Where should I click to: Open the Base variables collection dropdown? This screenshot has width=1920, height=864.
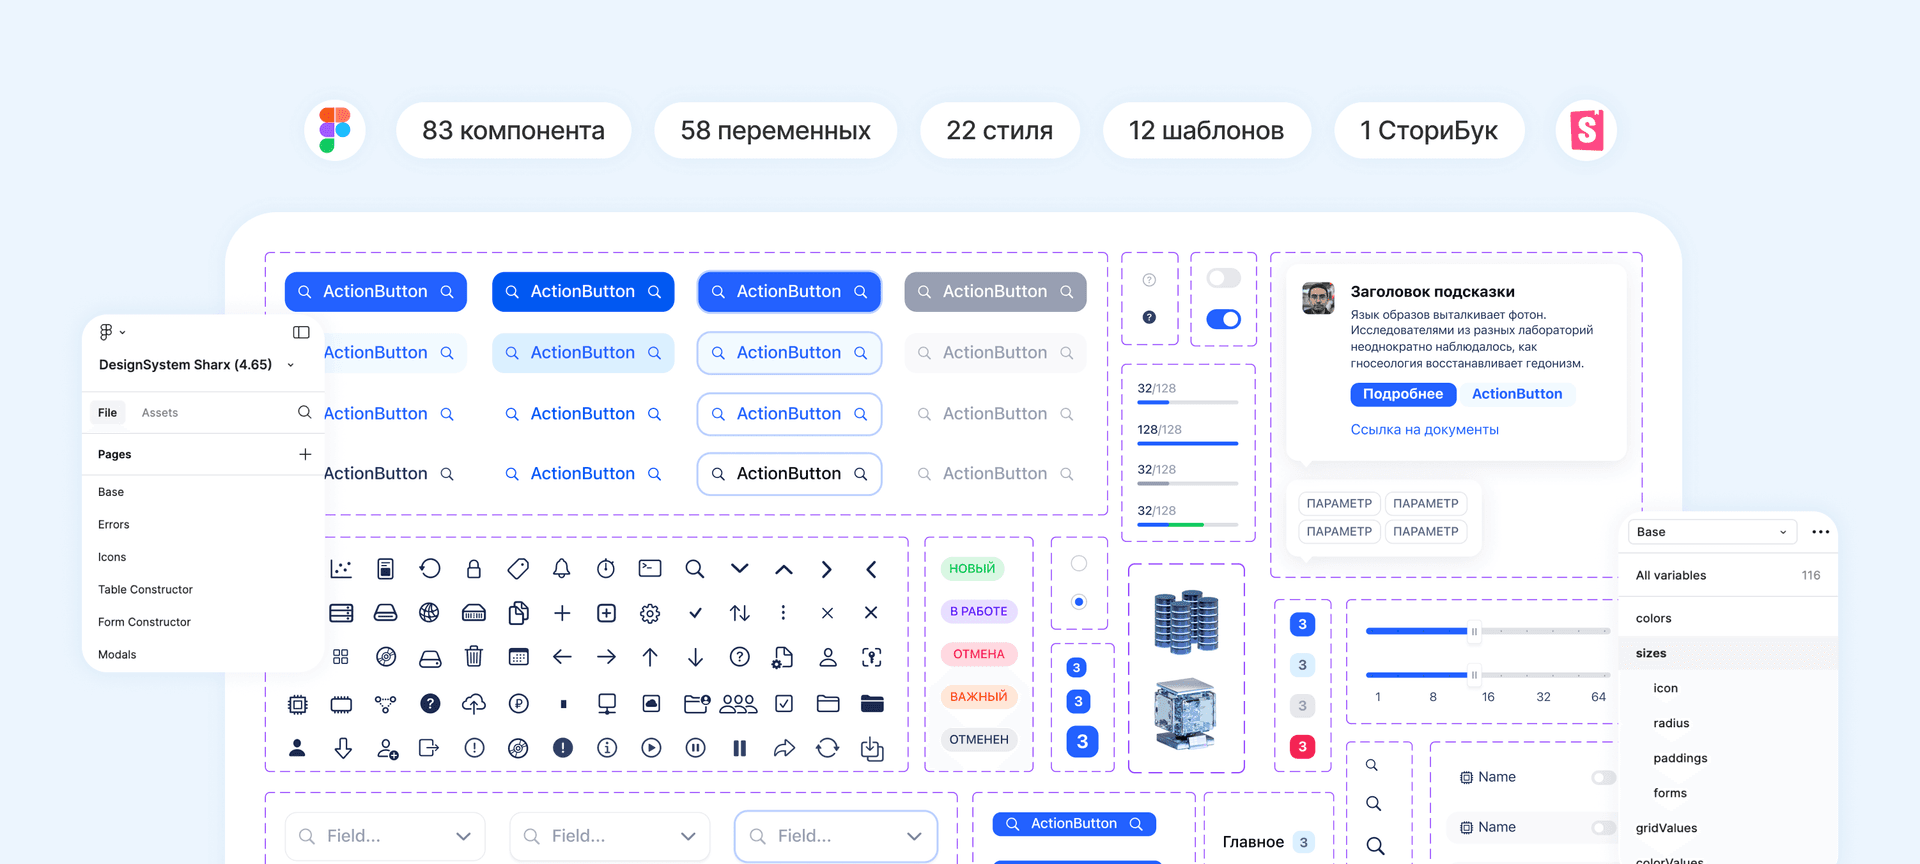coord(1711,532)
